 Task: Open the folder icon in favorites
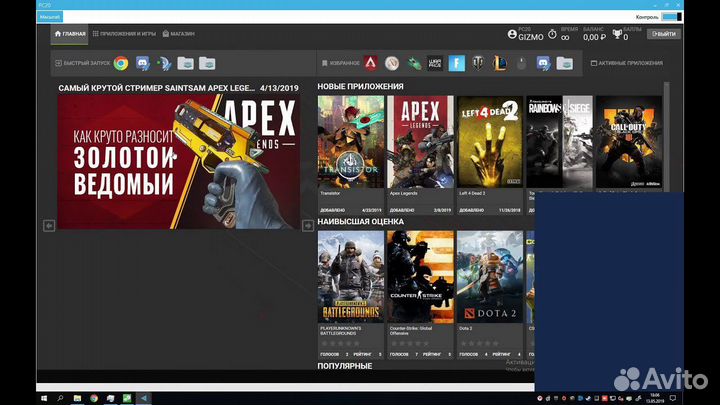[x=564, y=63]
